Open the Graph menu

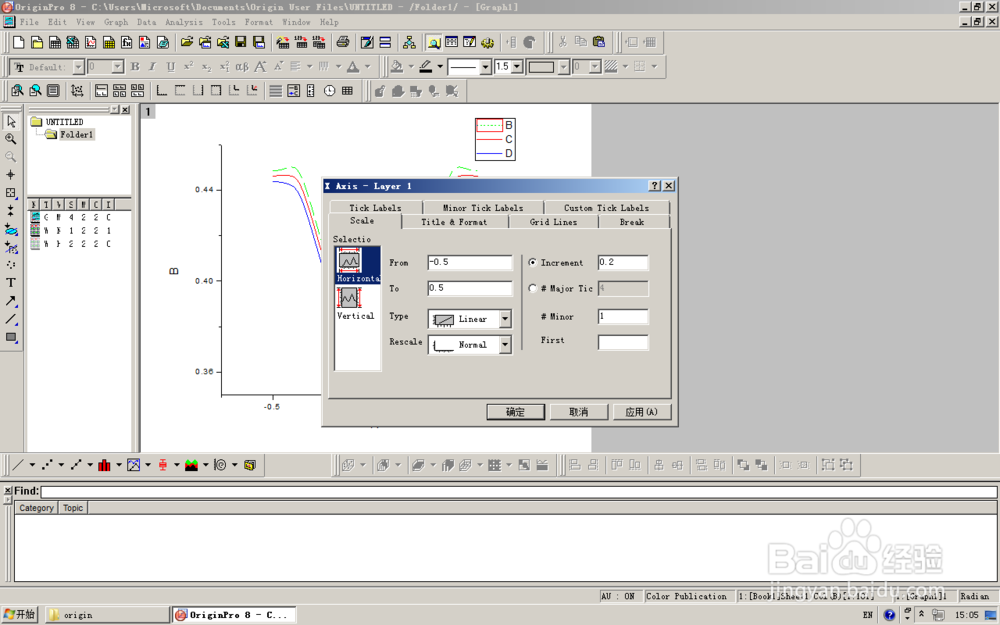point(116,22)
